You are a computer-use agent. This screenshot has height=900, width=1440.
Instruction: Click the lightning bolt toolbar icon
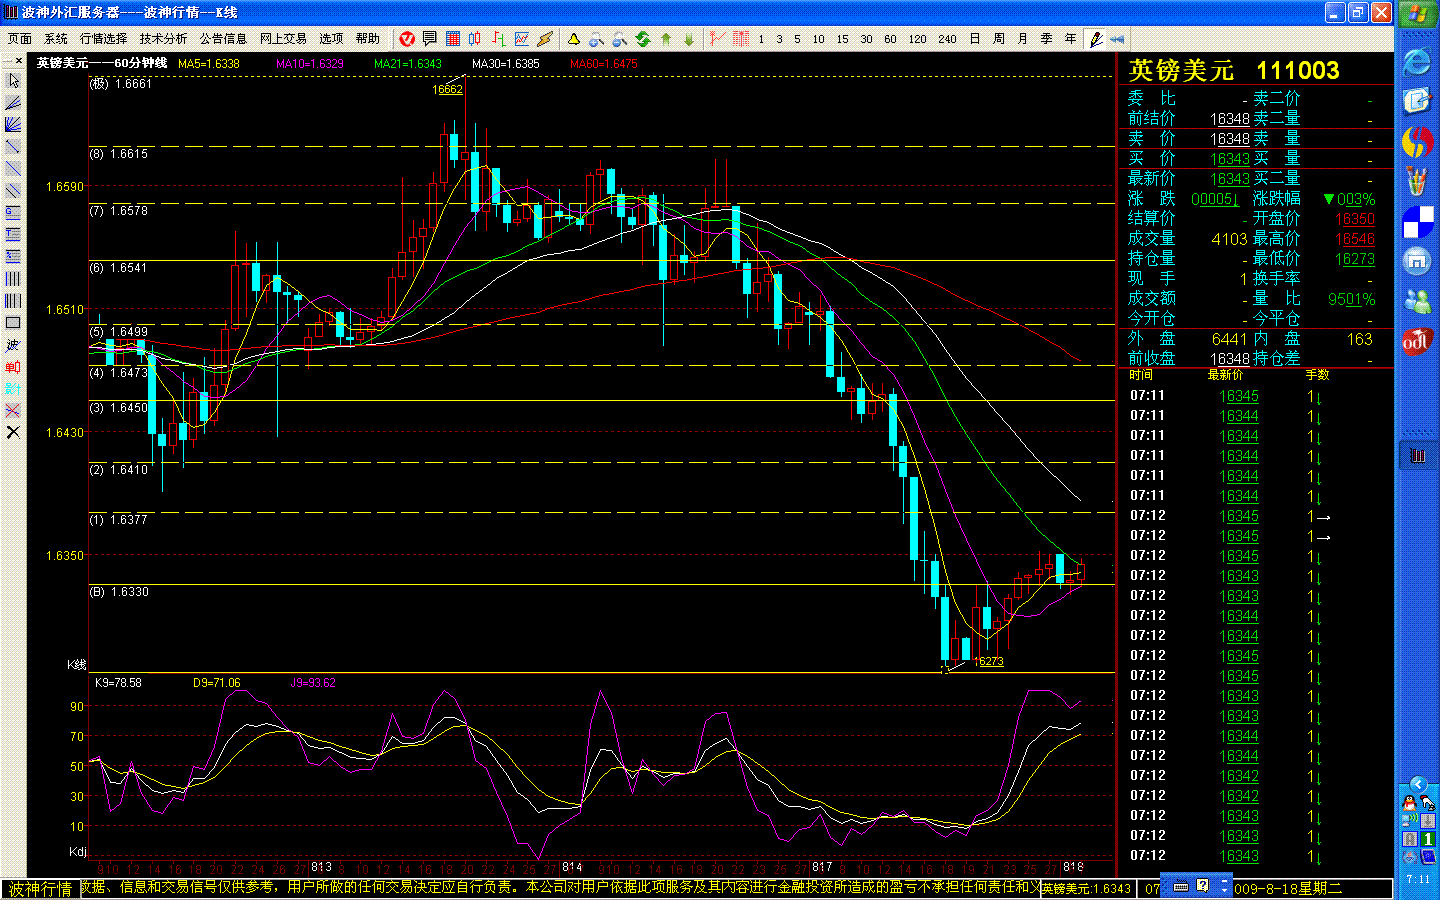(544, 39)
